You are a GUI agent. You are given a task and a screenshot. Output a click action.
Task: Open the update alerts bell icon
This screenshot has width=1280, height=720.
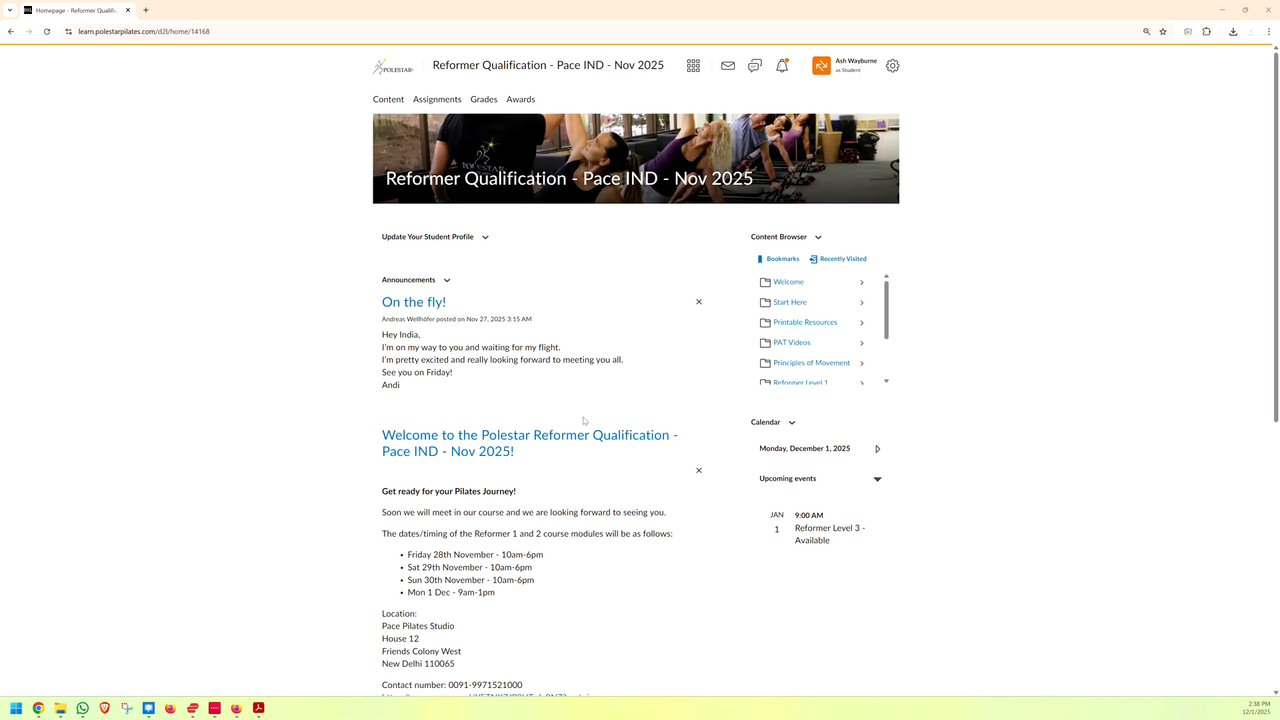point(782,66)
